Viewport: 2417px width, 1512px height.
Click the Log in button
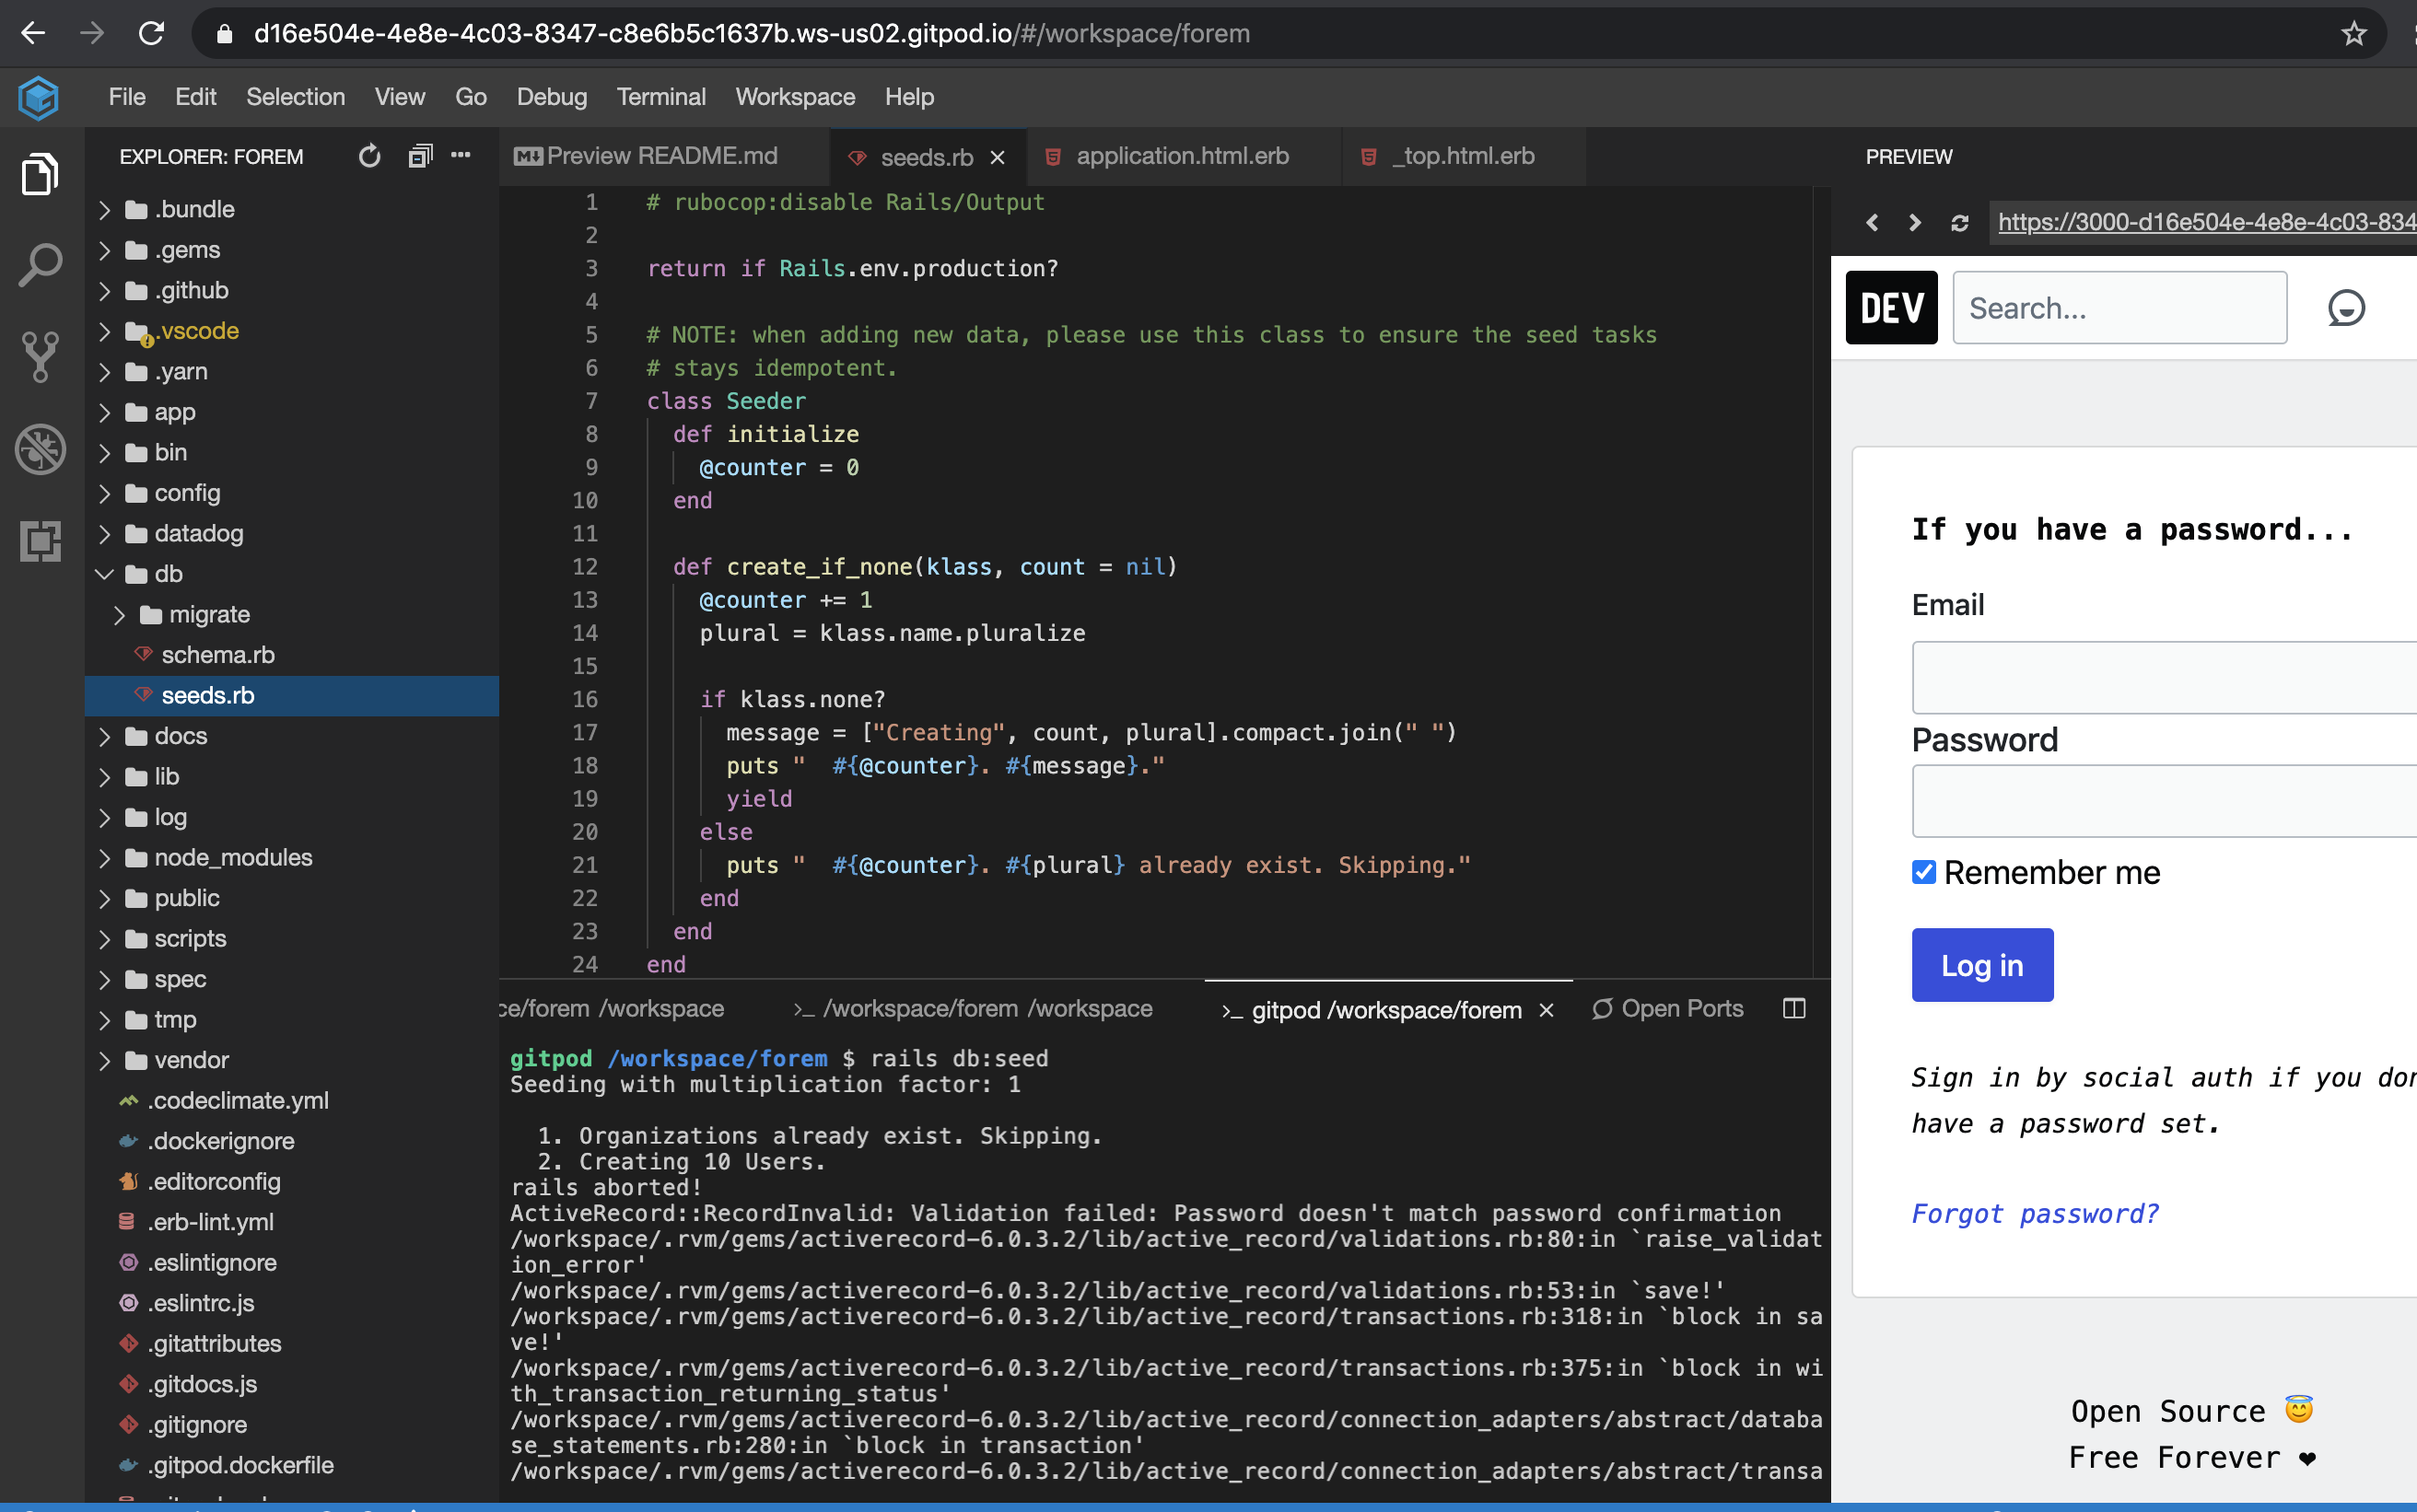coord(1981,965)
